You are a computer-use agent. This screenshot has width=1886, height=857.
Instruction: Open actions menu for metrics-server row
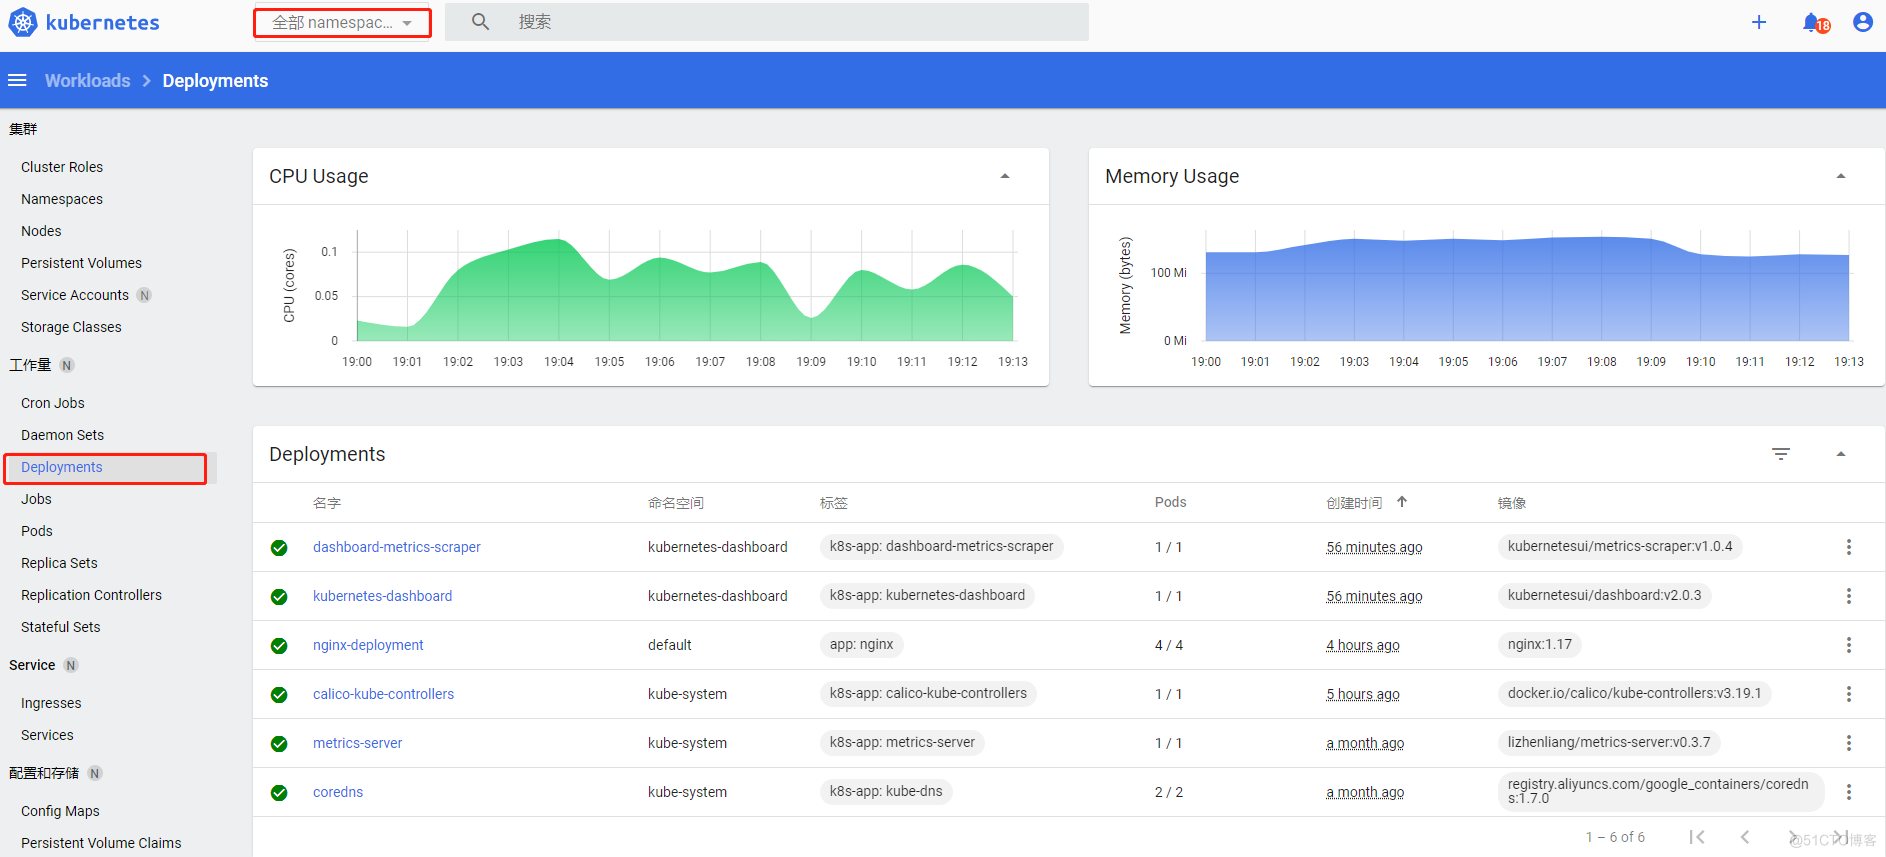coord(1849,743)
